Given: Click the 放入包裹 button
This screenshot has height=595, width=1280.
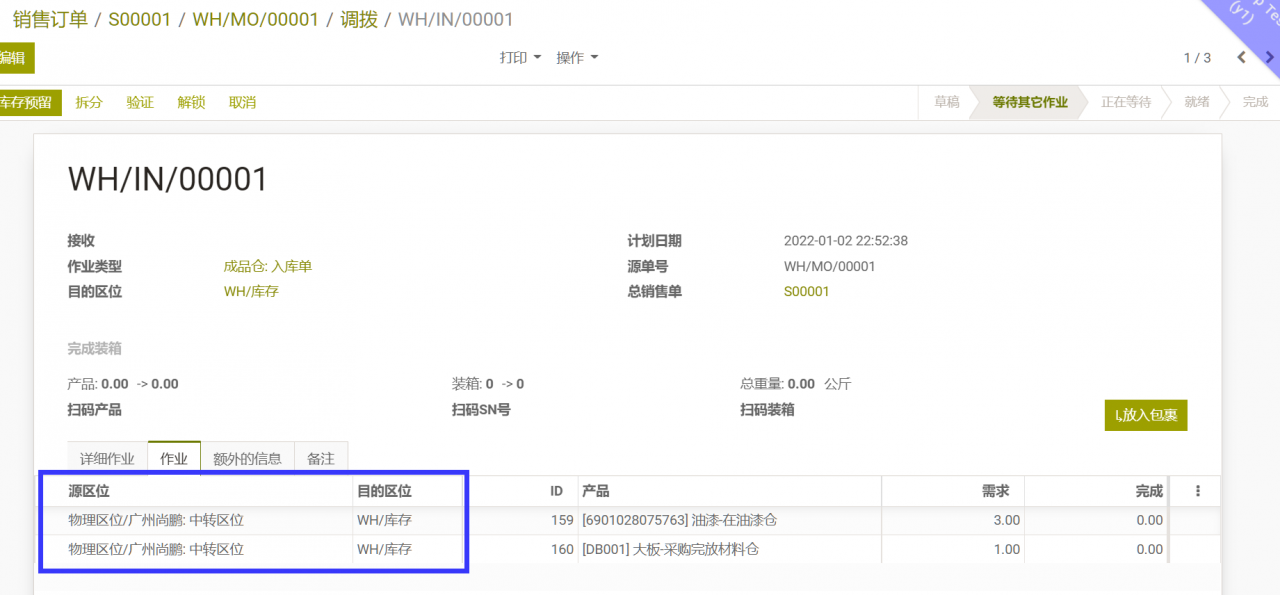Looking at the screenshot, I should [1146, 415].
